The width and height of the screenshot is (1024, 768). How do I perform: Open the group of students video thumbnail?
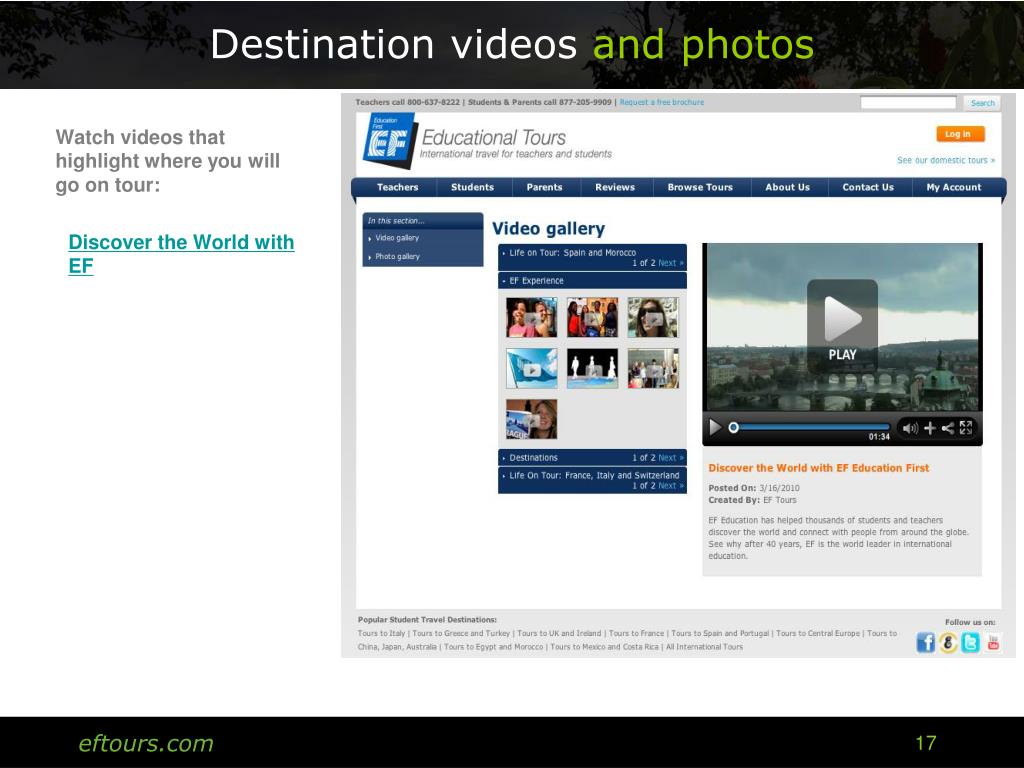coord(592,317)
